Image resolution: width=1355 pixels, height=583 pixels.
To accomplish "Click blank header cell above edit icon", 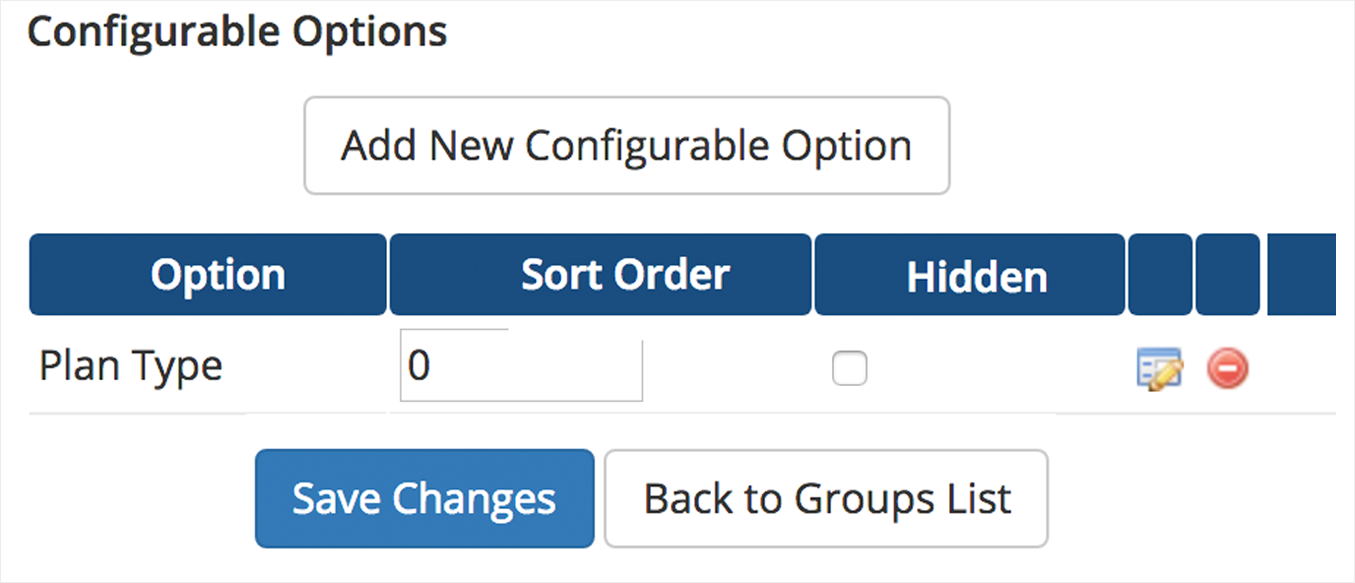I will tap(1160, 275).
